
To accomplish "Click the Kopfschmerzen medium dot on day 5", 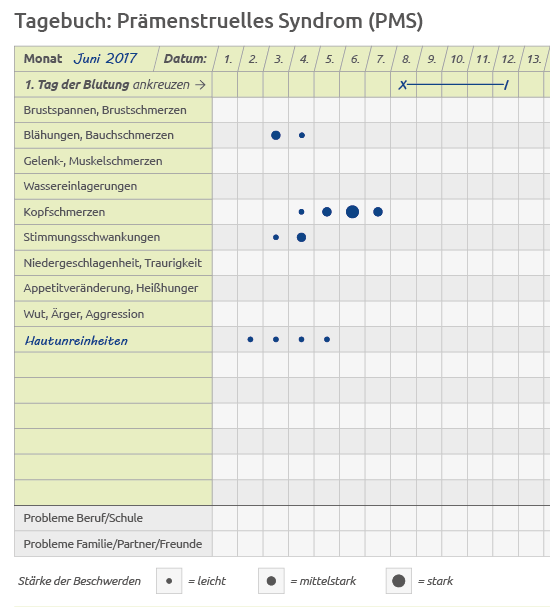I will coord(327,212).
